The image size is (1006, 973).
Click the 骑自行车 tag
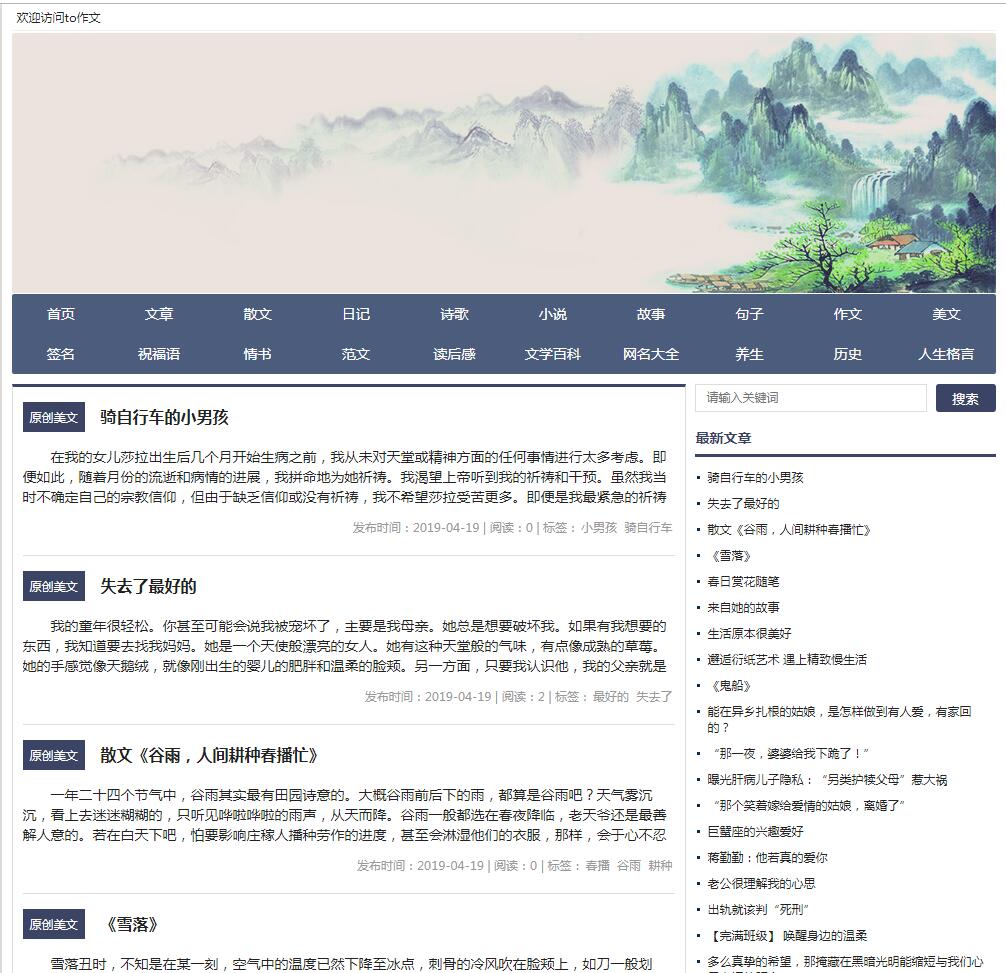click(x=648, y=528)
